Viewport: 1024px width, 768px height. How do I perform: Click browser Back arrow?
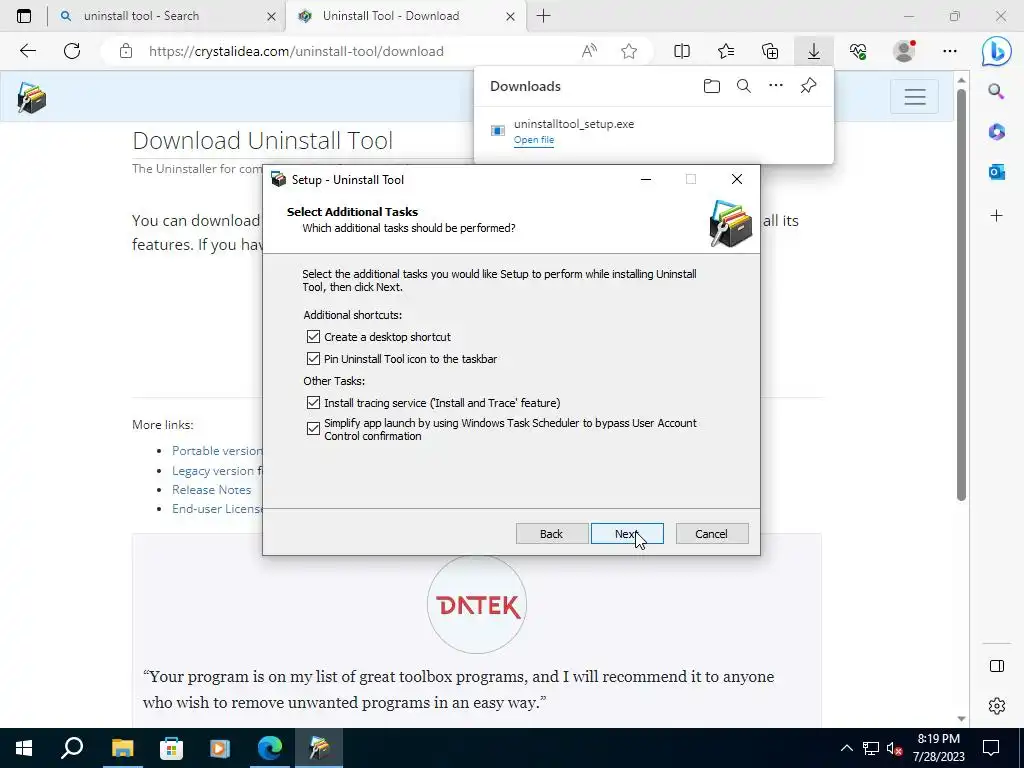[x=27, y=51]
